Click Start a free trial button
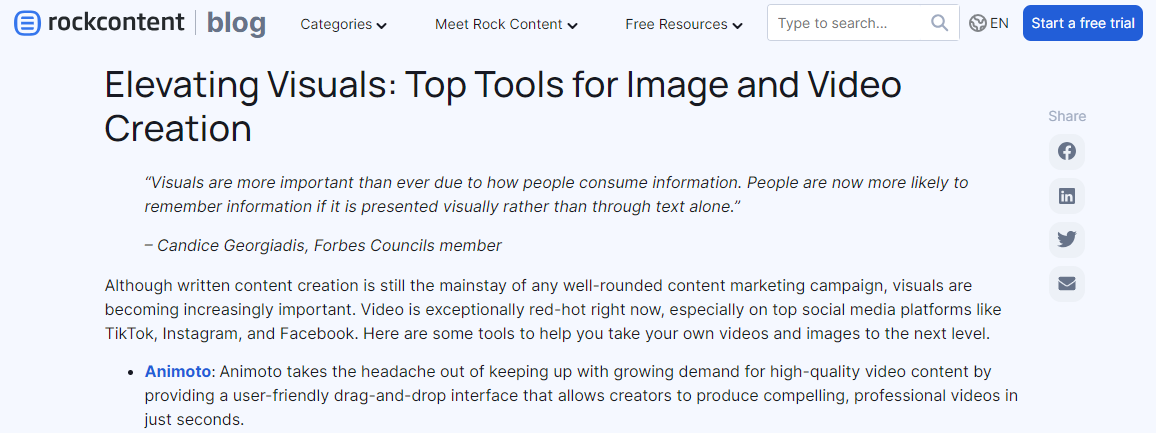This screenshot has height=433, width=1156. point(1083,23)
